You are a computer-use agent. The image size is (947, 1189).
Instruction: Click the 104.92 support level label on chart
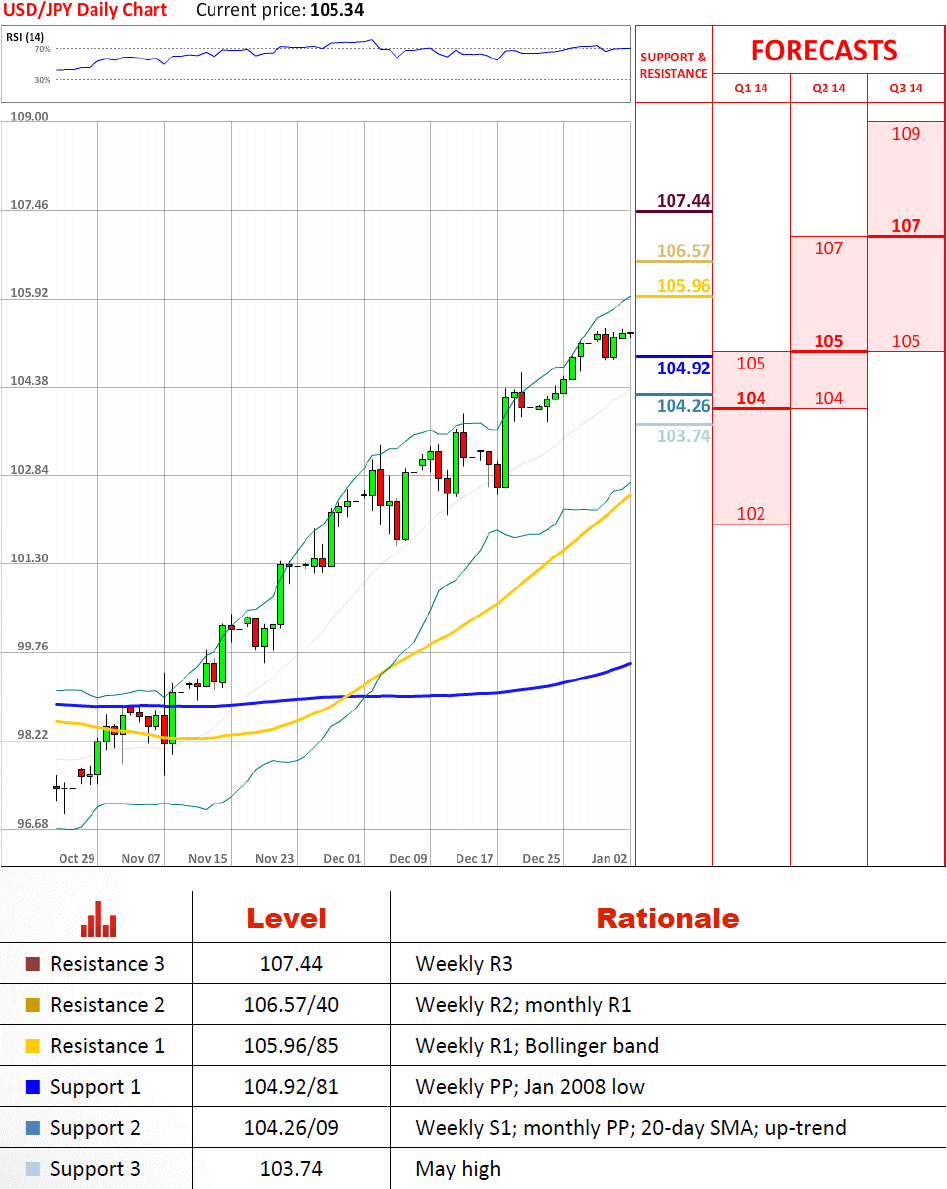tap(683, 368)
